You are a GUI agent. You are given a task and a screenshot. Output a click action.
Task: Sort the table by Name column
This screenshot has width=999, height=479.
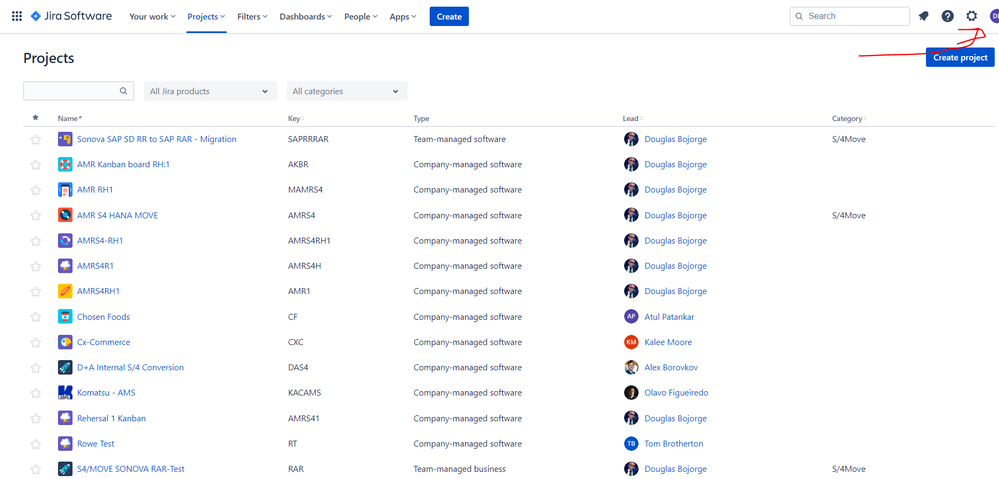coord(69,118)
